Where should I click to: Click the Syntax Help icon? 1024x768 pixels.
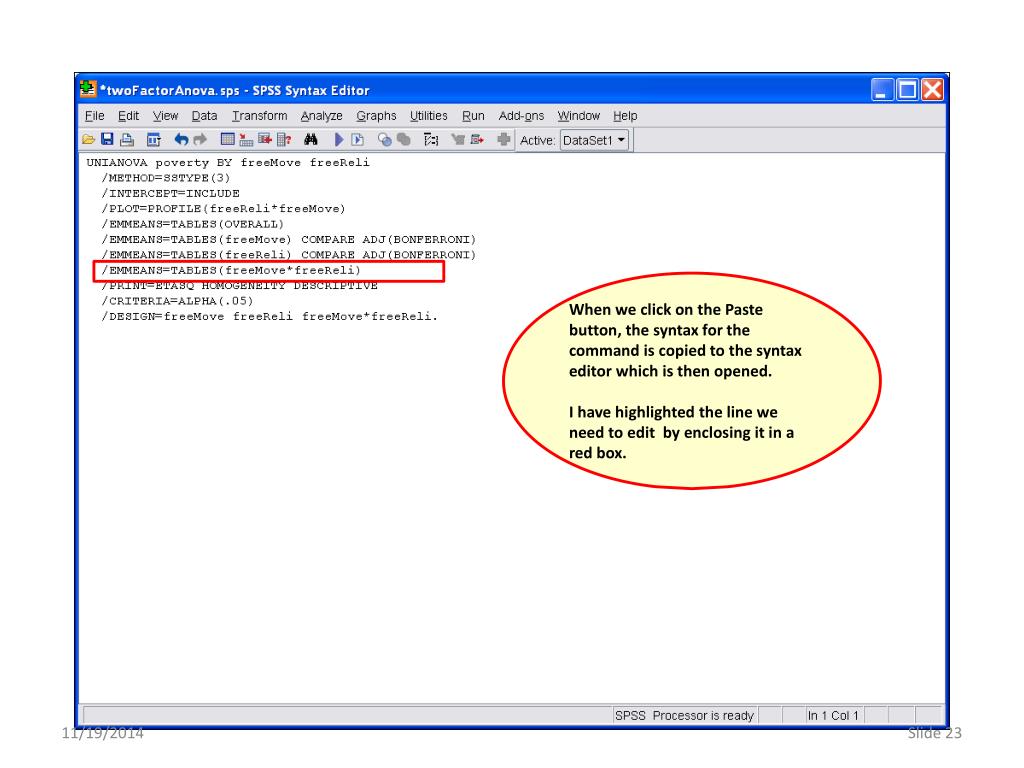(431, 140)
